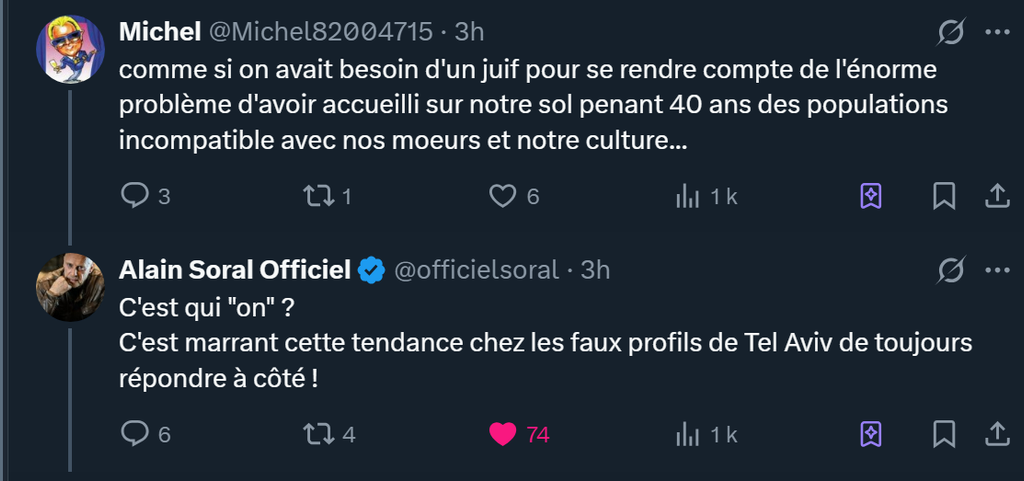View analytics on Alain Soral's post
The height and width of the screenshot is (481, 1024).
tap(688, 434)
